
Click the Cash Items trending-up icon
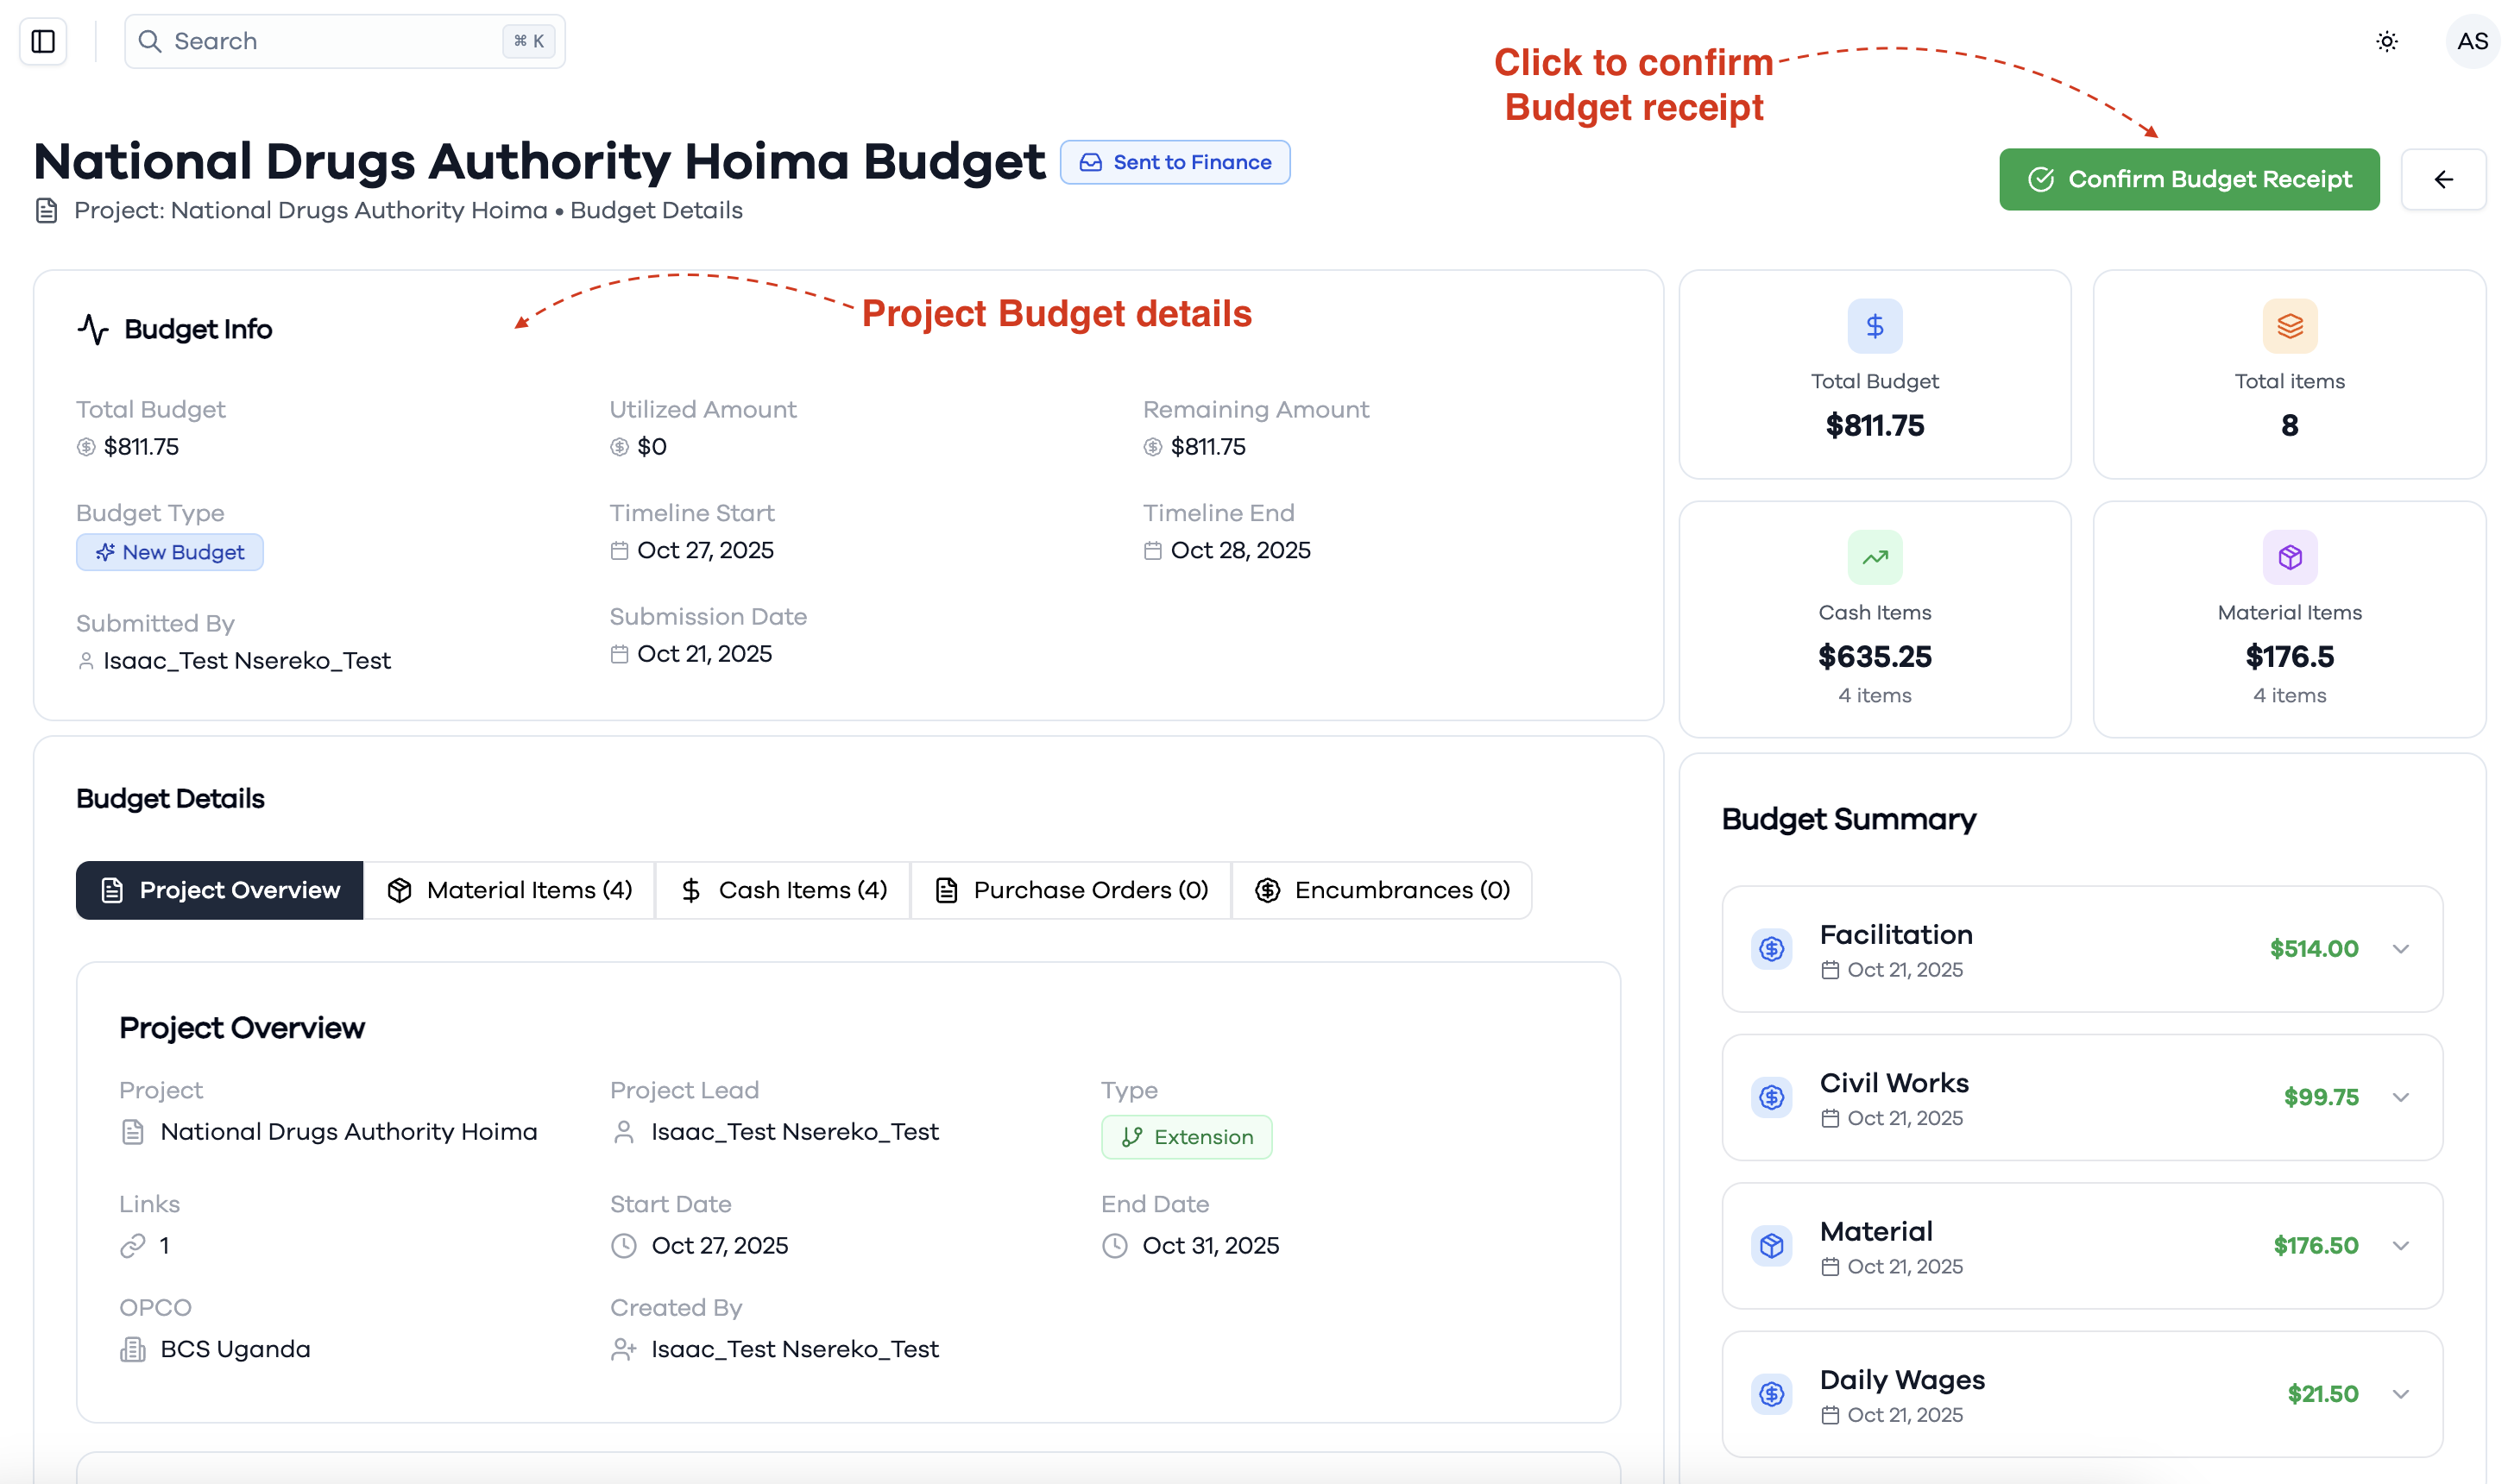[1874, 557]
